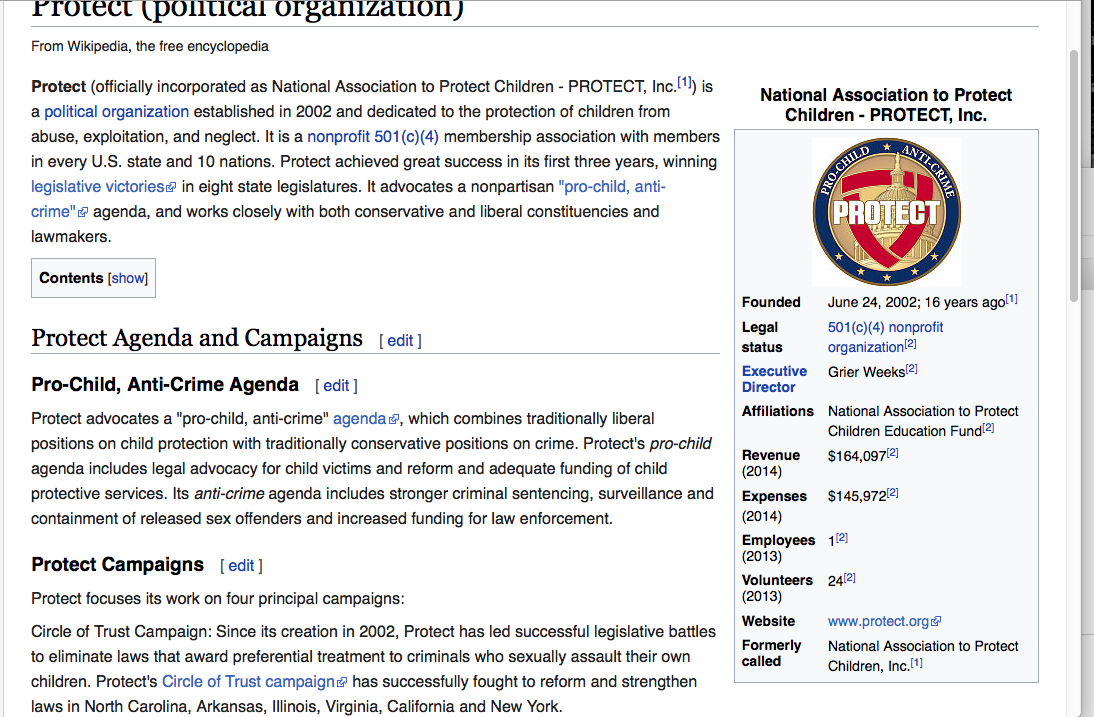This screenshot has width=1094, height=717.
Task: Open the 'political organization' link
Action: point(116,112)
